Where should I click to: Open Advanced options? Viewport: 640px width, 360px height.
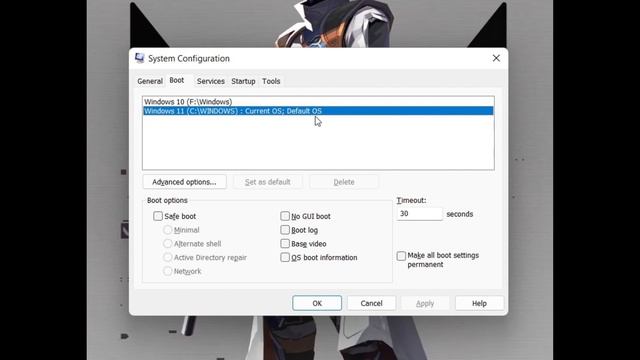[x=184, y=182]
